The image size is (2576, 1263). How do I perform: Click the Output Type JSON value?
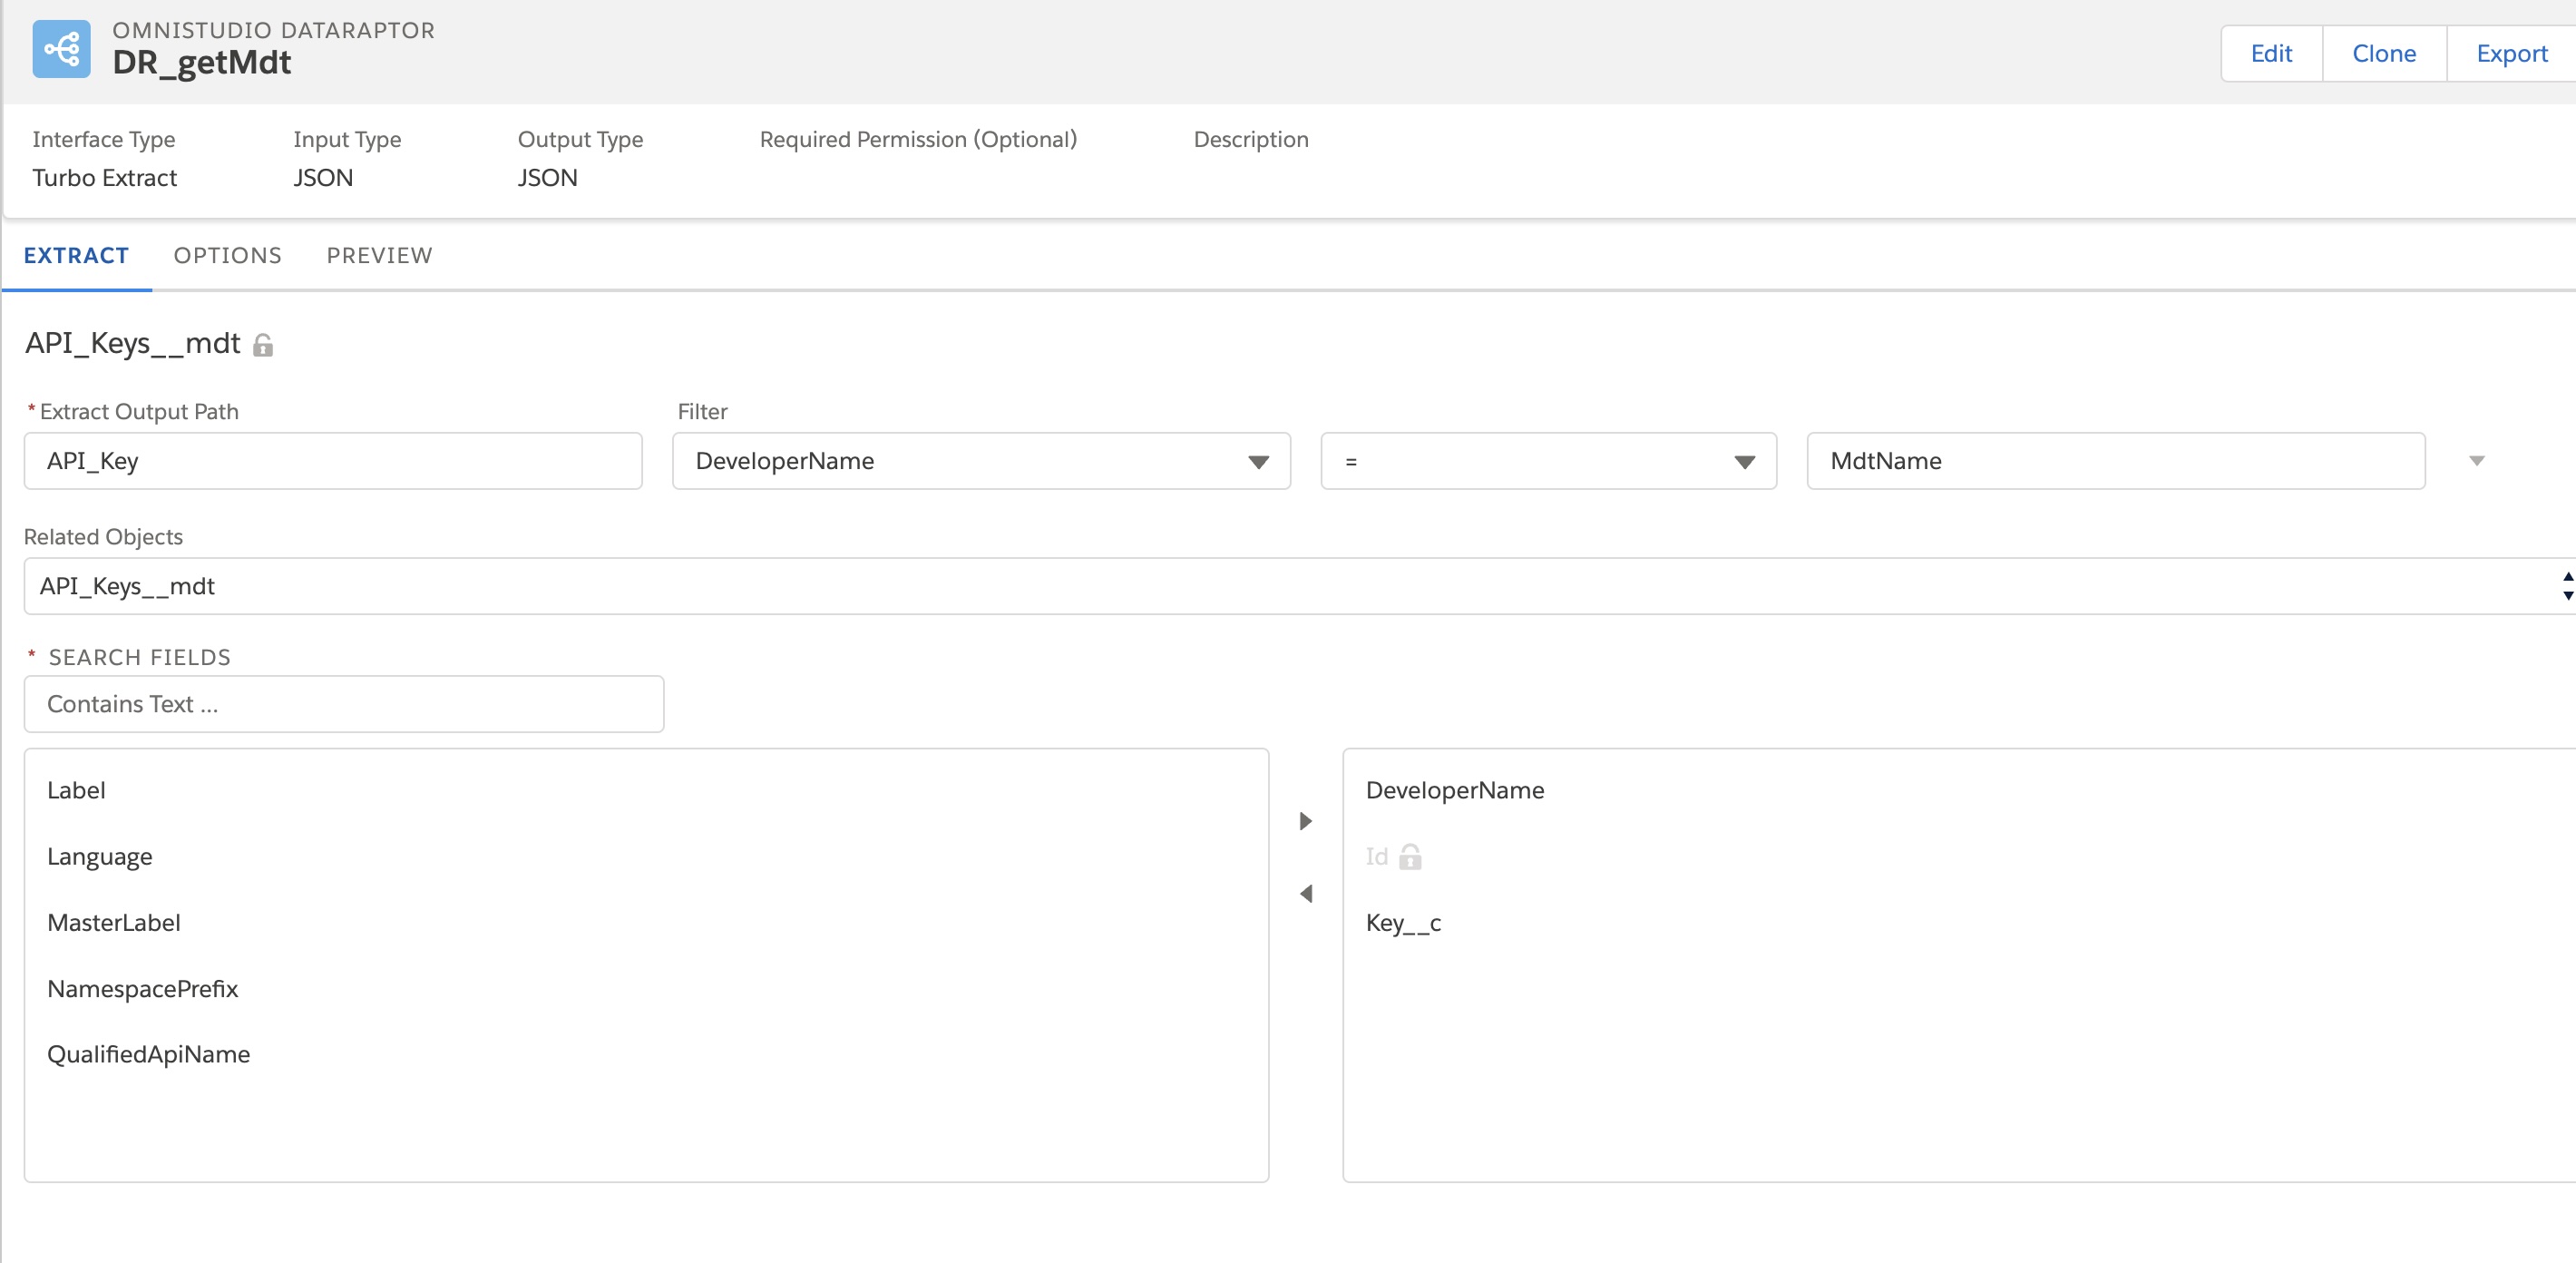pos(547,178)
